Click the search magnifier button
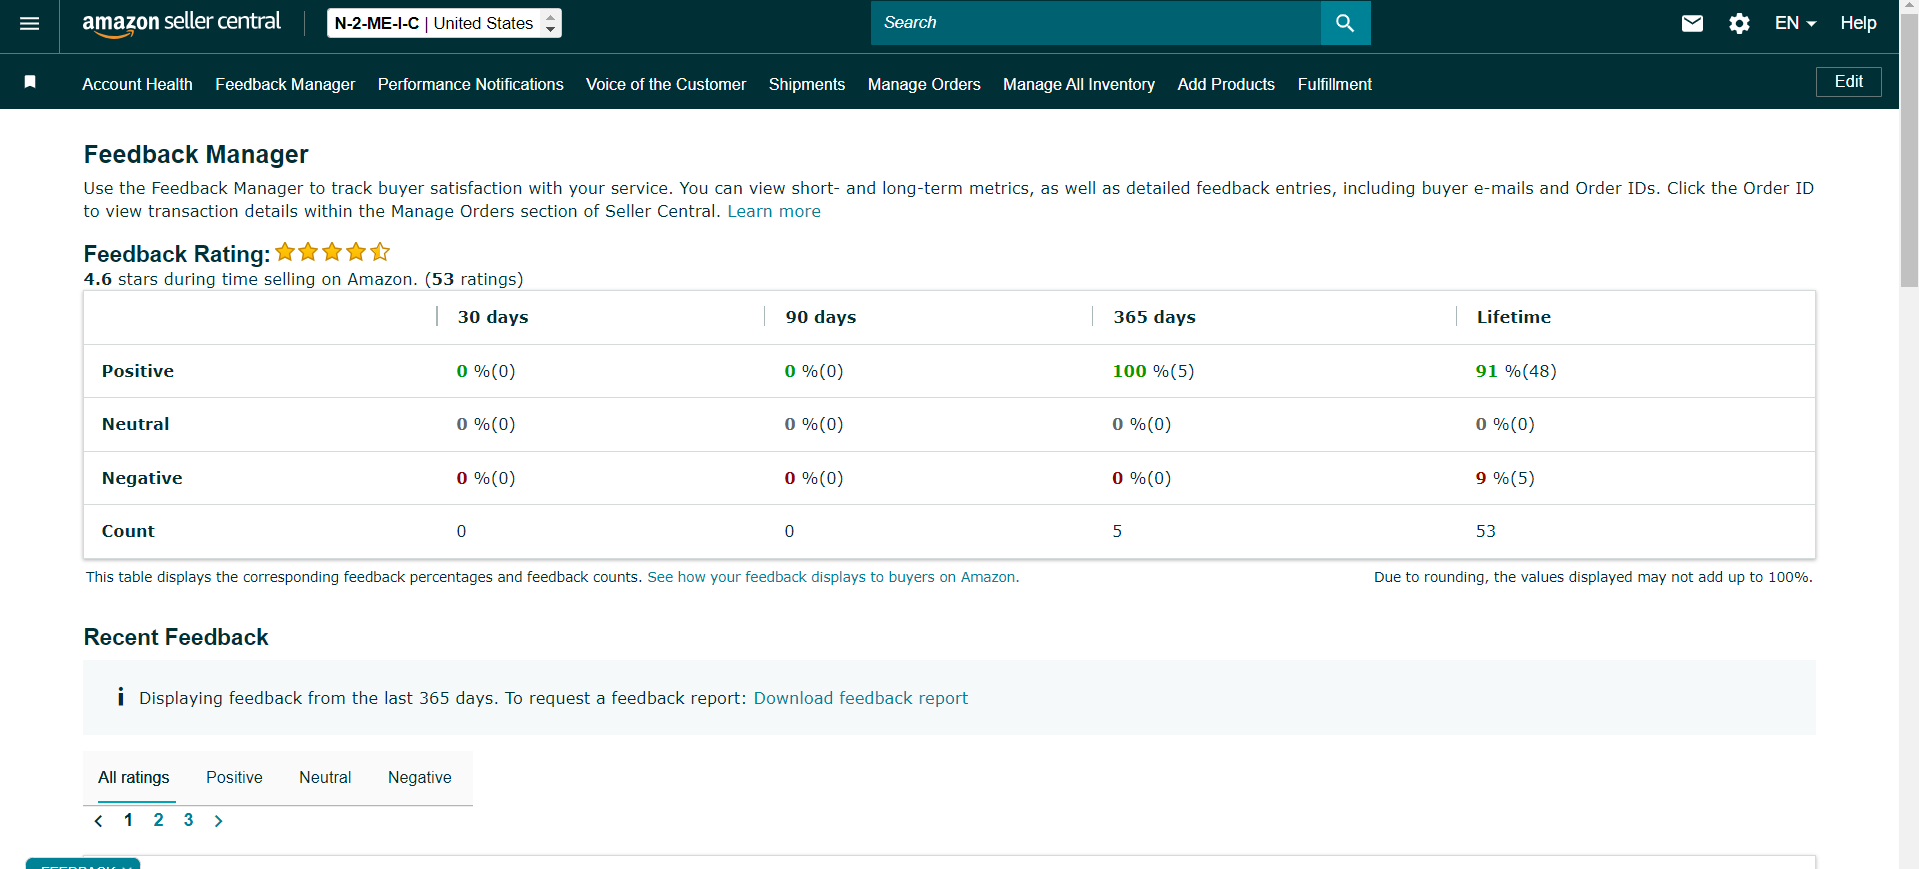This screenshot has height=869, width=1919. [1345, 23]
